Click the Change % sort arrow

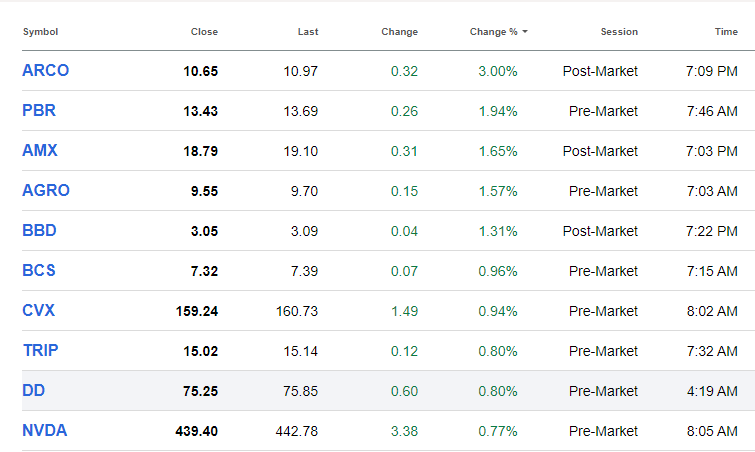(x=525, y=32)
